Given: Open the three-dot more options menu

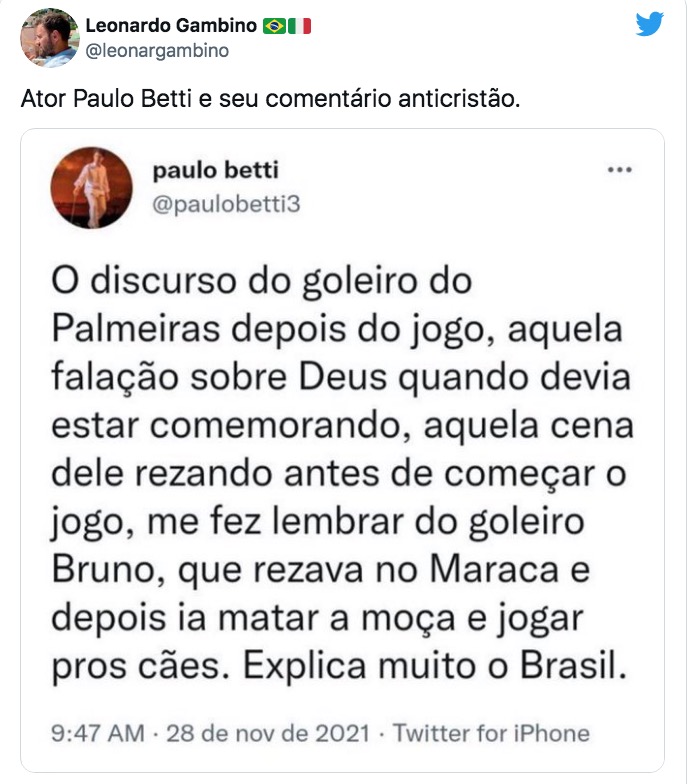Looking at the screenshot, I should [x=620, y=170].
